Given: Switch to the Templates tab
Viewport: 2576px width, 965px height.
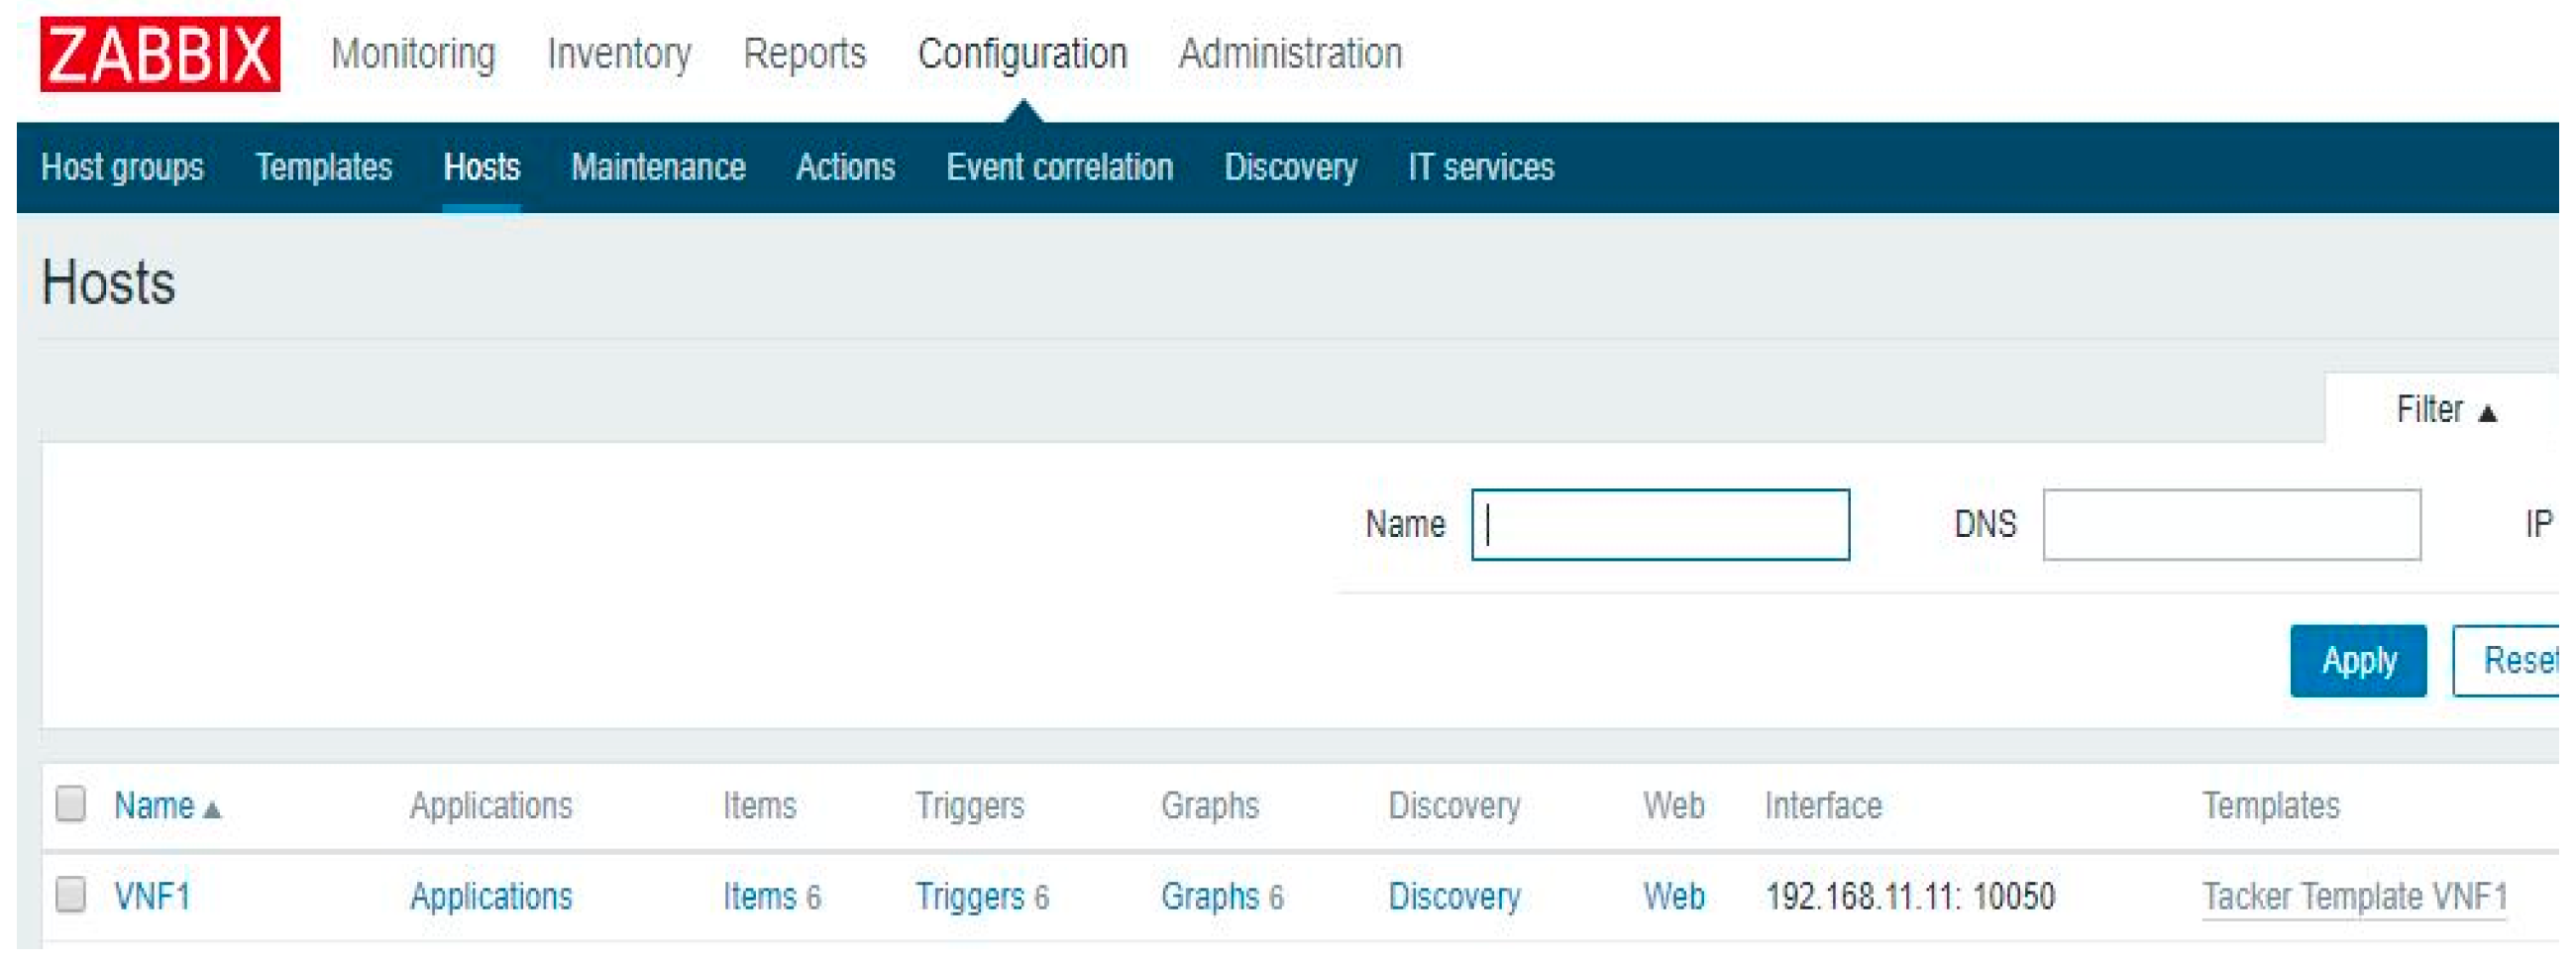Looking at the screenshot, I should [323, 167].
